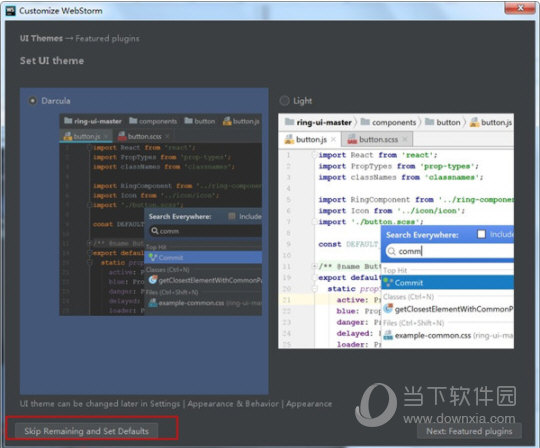Click the 'Light' option label

pos(302,101)
